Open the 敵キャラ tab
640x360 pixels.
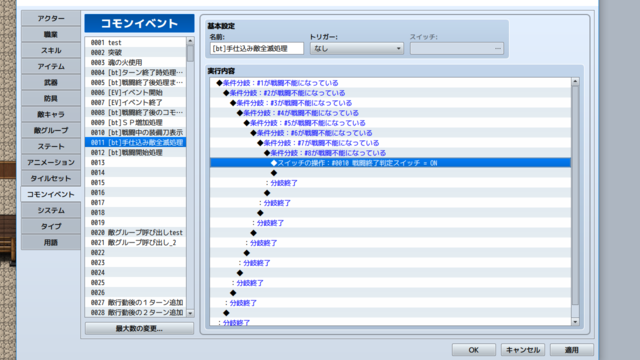[51, 114]
